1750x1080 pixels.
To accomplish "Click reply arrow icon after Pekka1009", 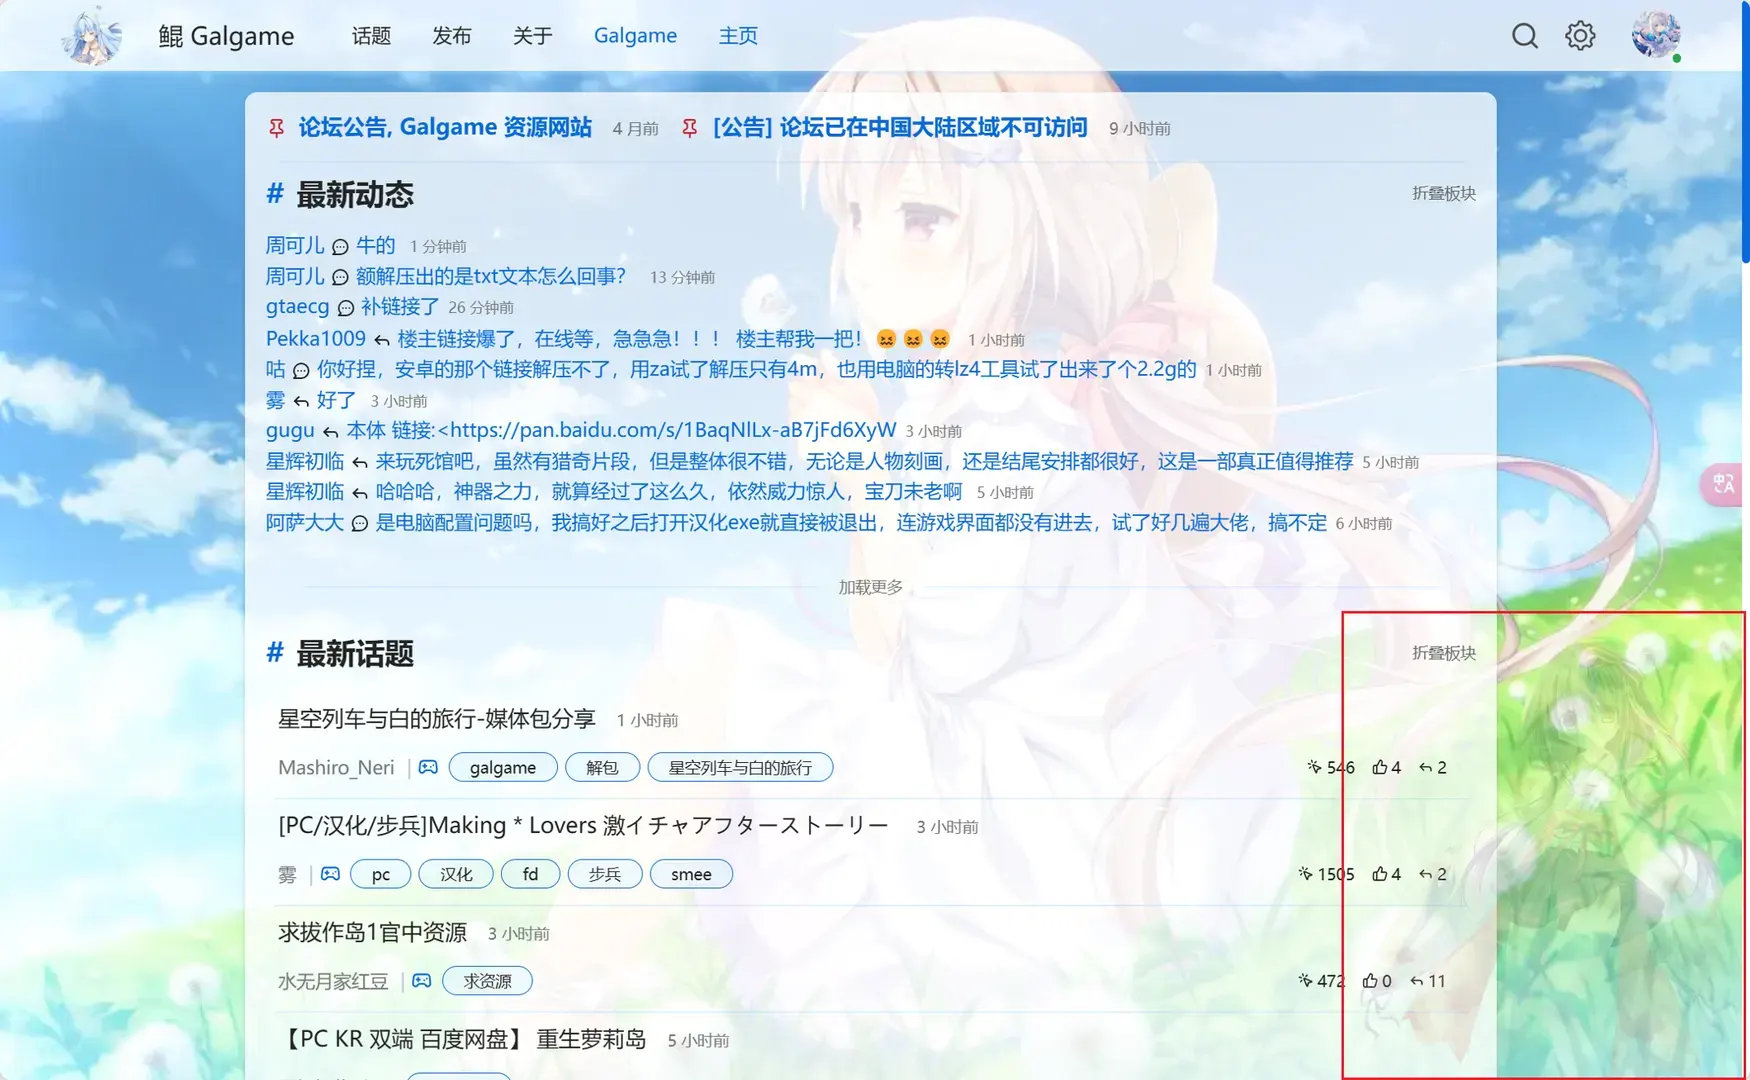I will (381, 340).
